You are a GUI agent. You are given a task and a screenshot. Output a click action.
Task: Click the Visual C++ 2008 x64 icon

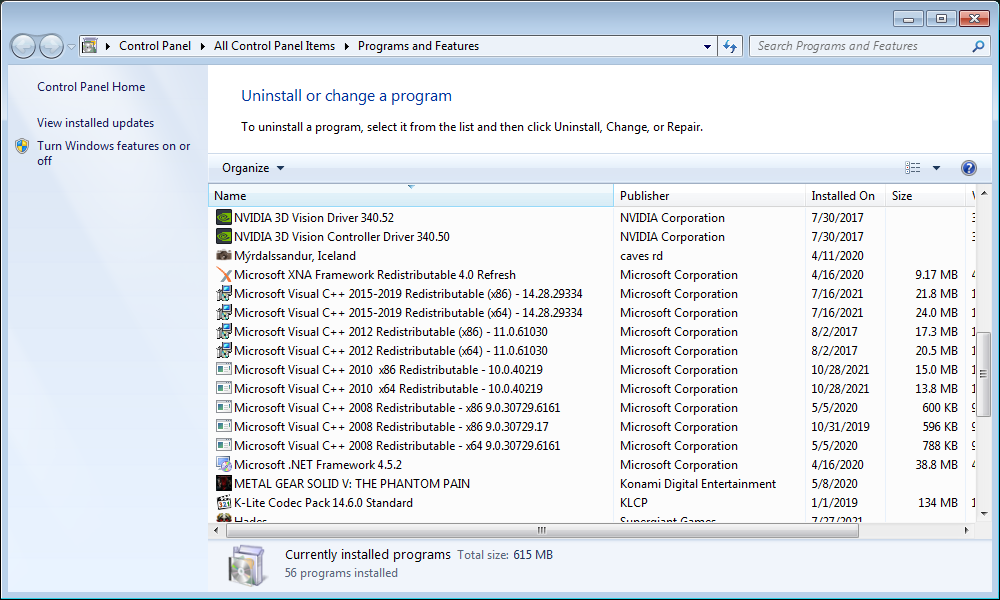(x=223, y=446)
